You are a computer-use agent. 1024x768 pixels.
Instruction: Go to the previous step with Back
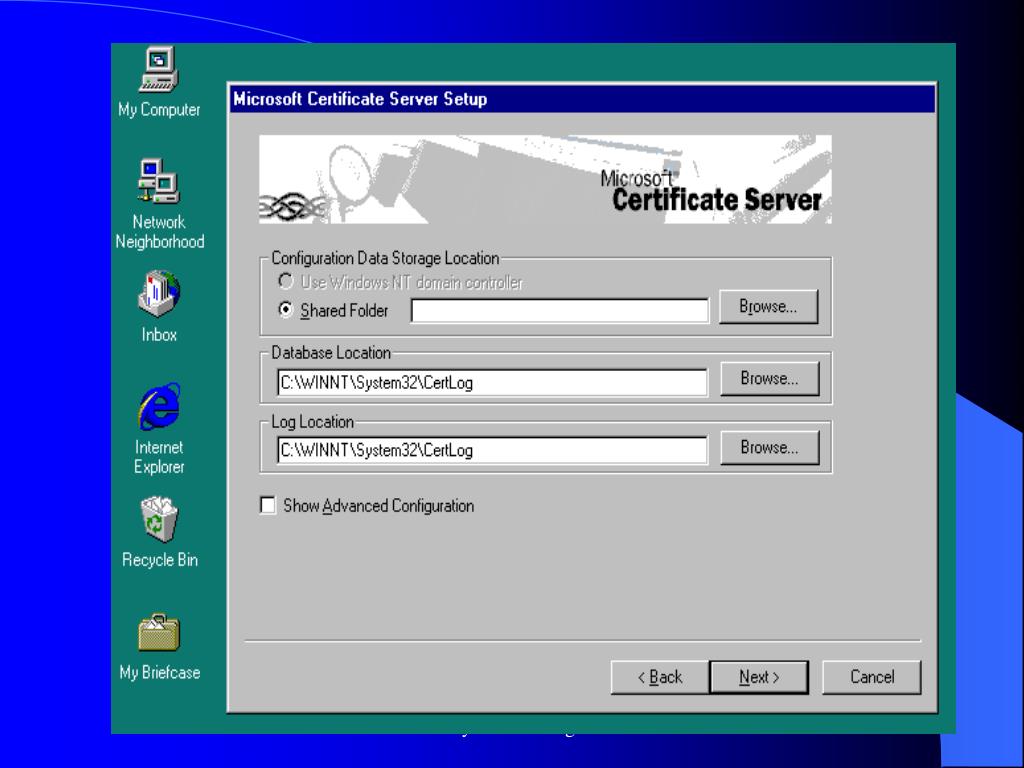(x=660, y=677)
